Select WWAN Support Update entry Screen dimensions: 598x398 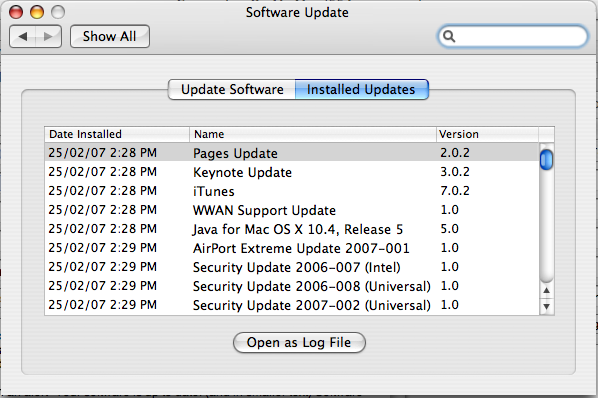pos(292,210)
